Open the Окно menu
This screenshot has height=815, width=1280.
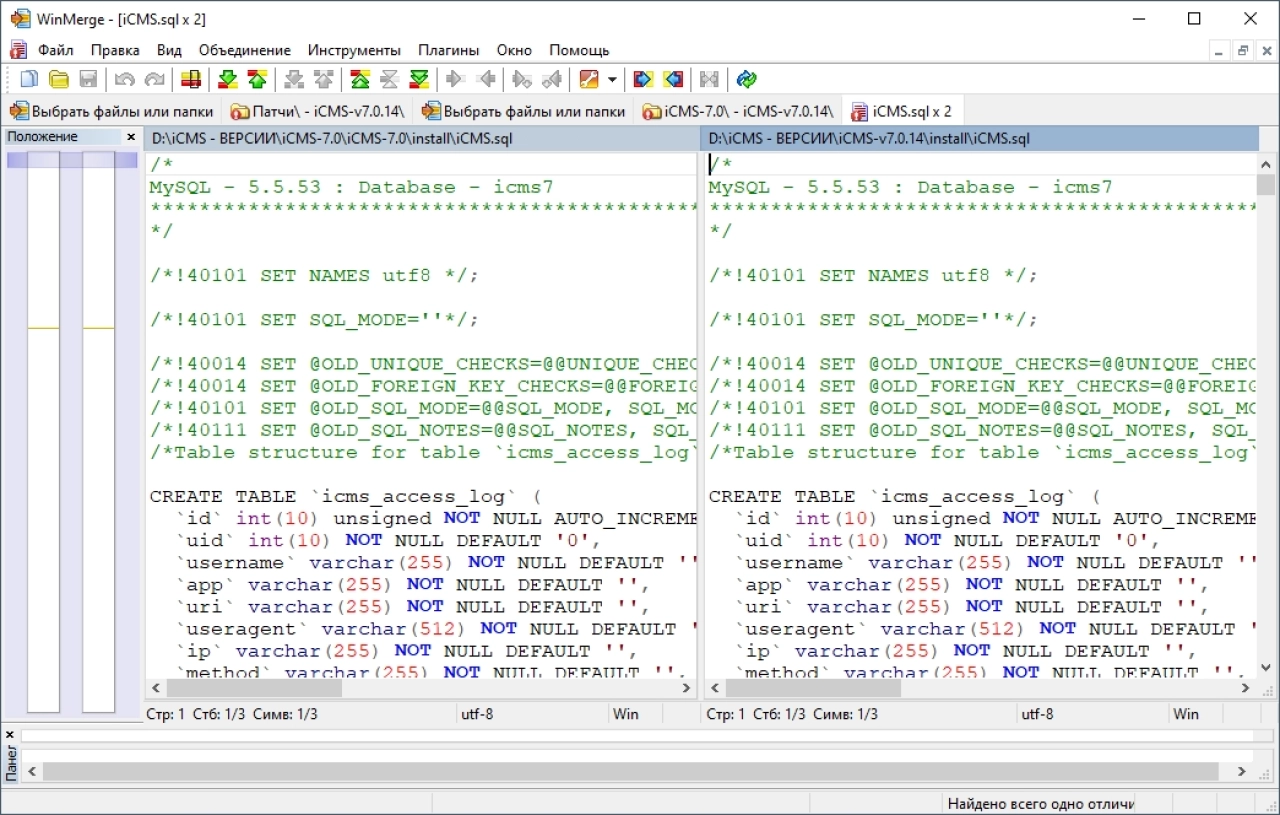pos(514,50)
